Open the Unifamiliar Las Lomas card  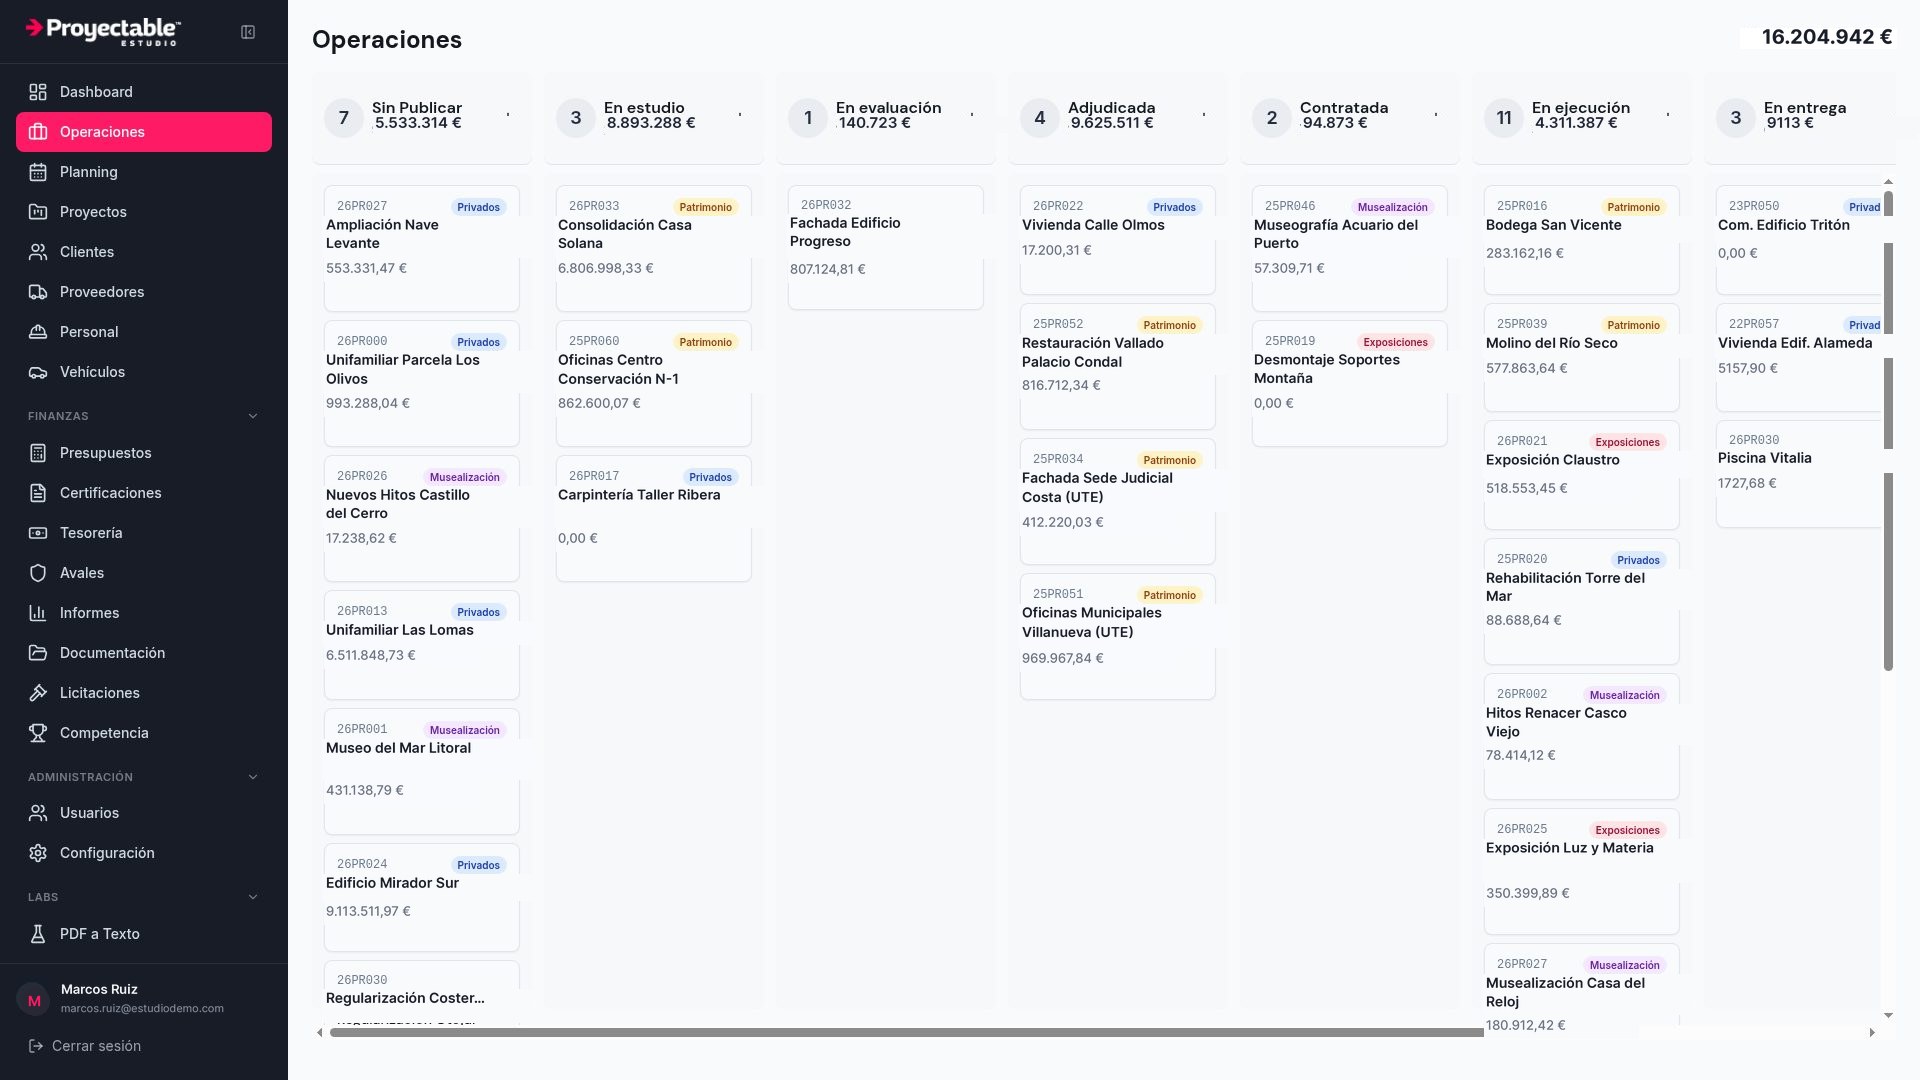tap(422, 645)
